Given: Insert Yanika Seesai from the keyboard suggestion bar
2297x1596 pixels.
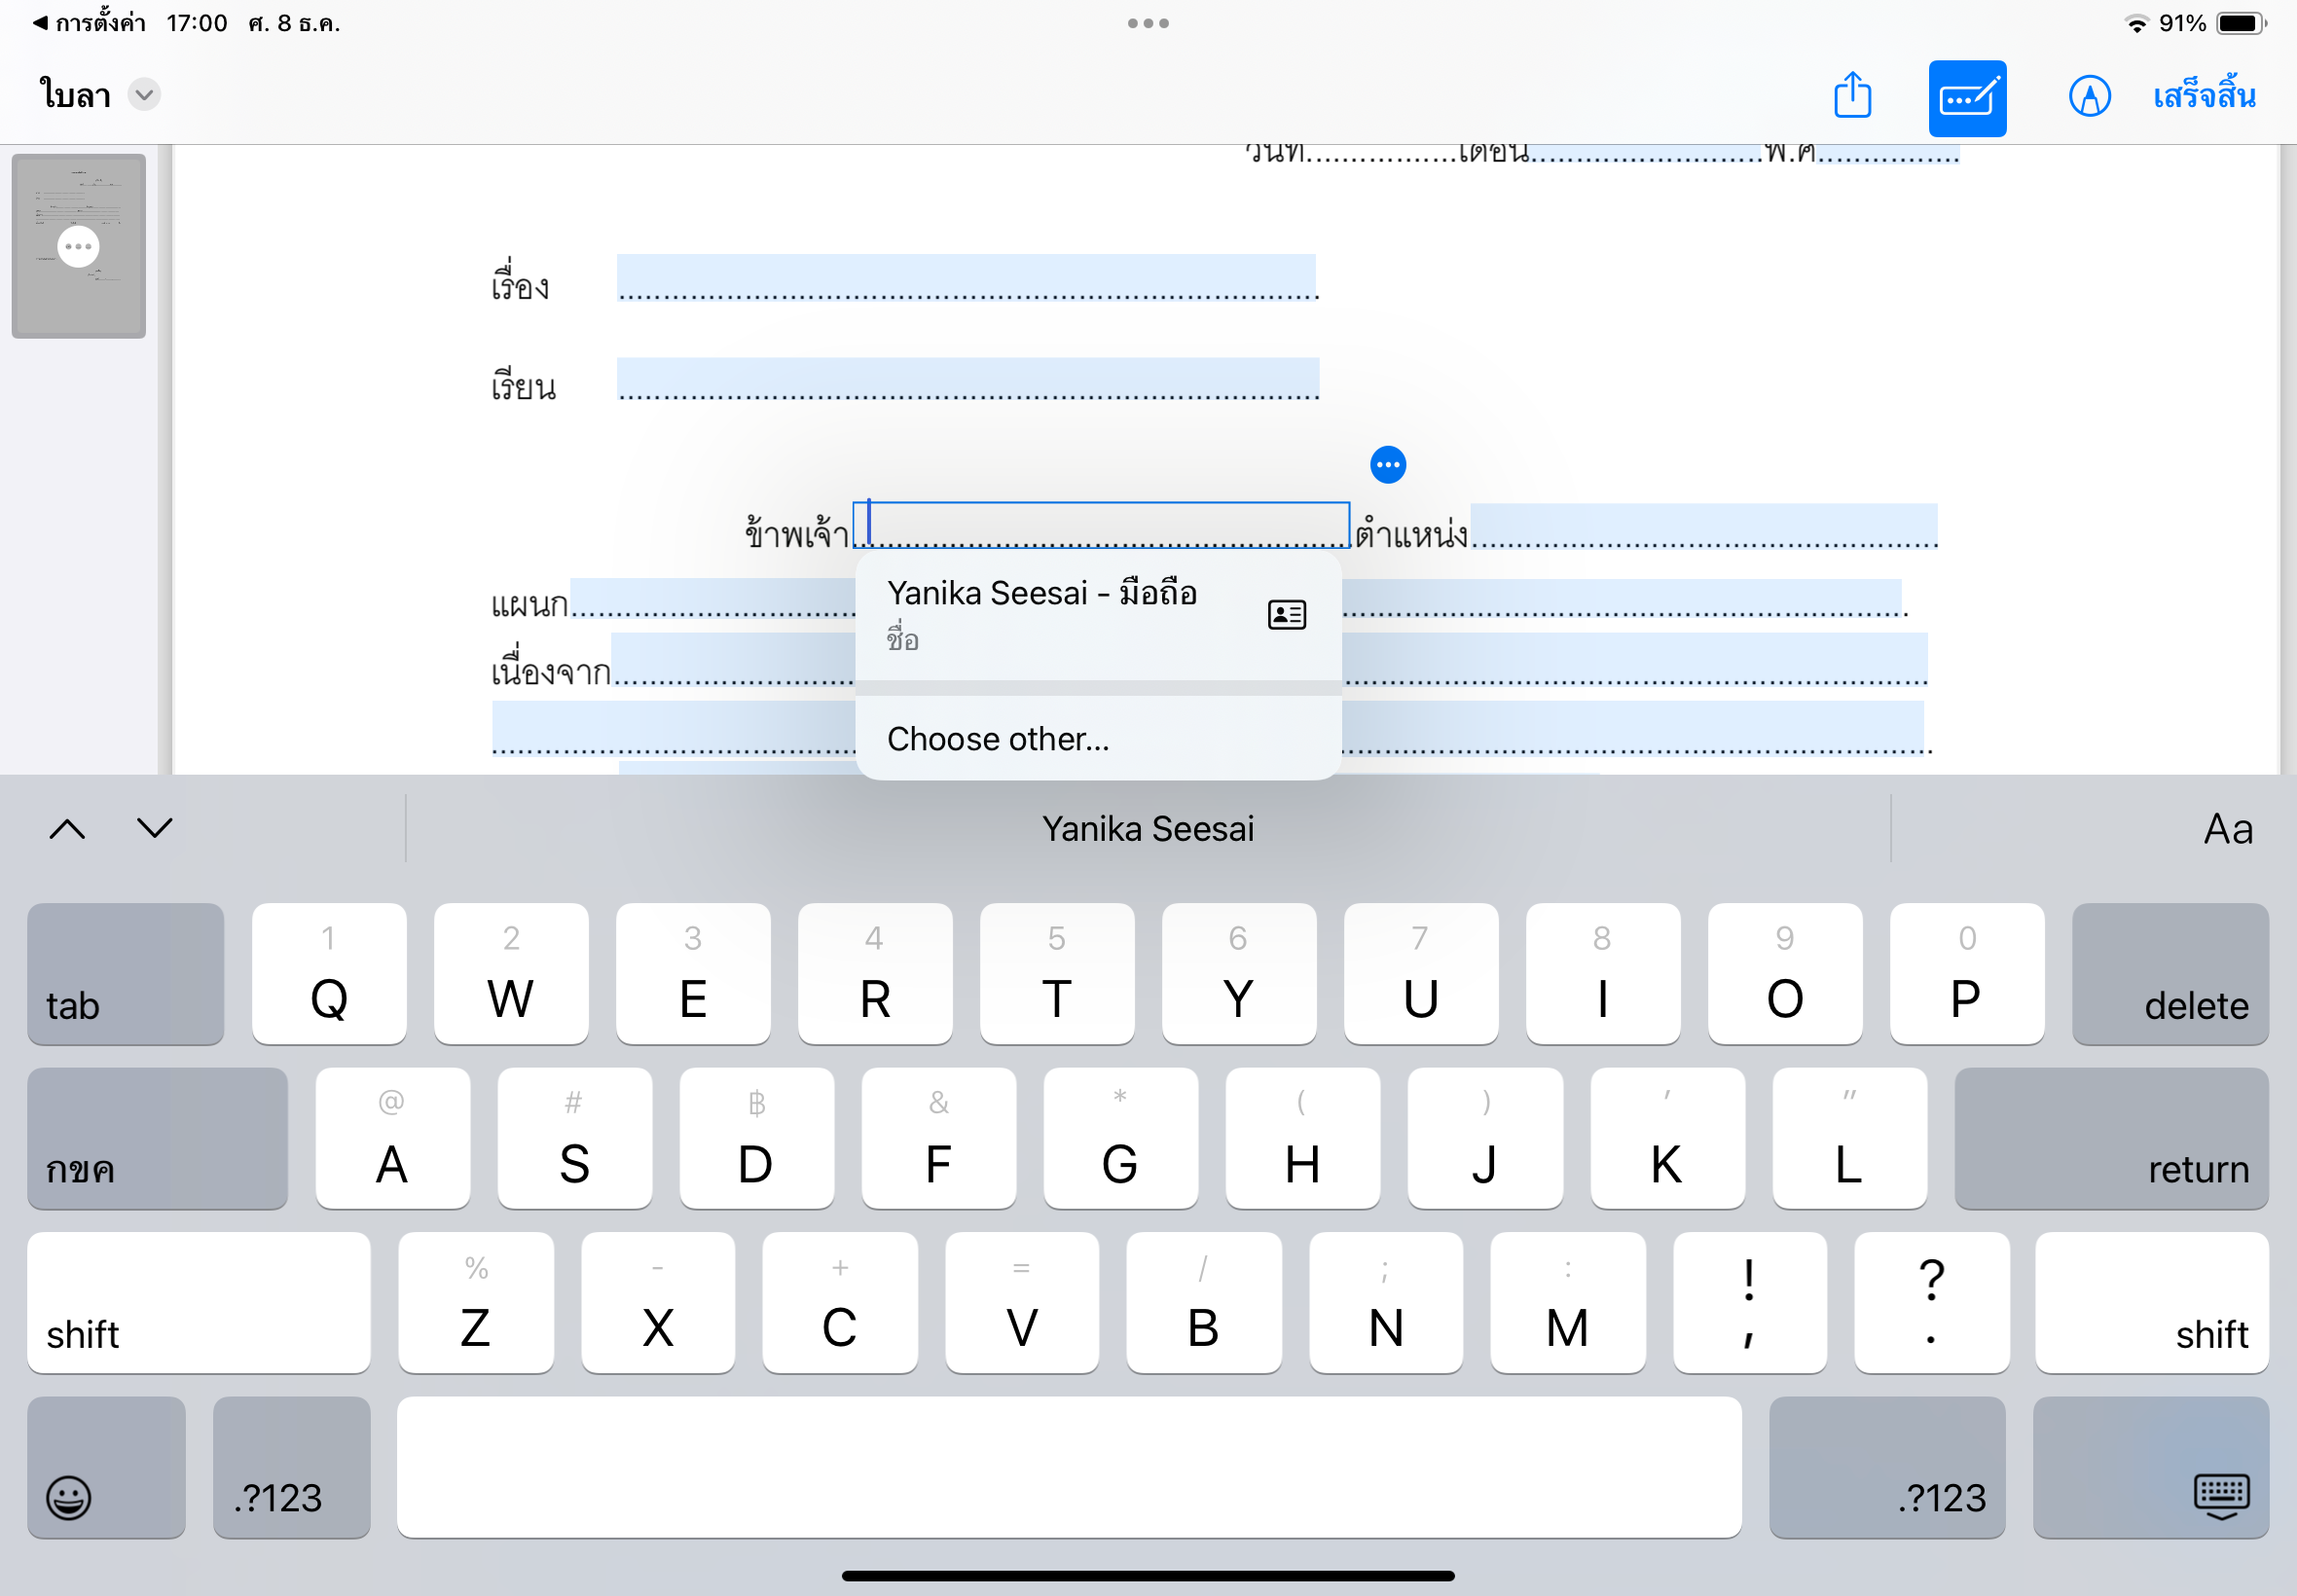Looking at the screenshot, I should click(1147, 829).
